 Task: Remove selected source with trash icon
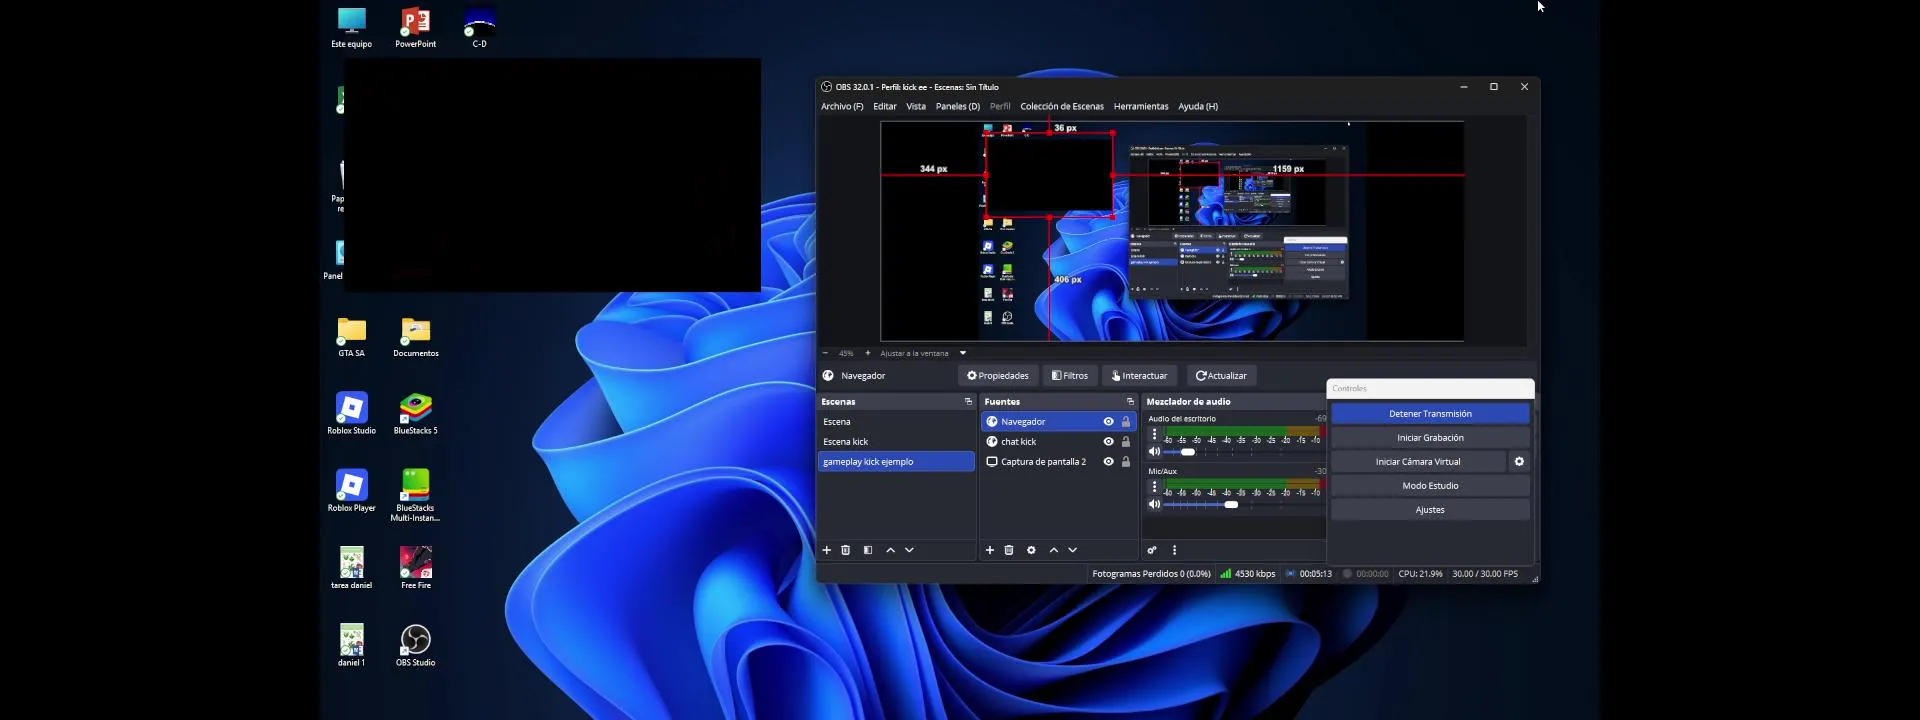coord(1009,550)
